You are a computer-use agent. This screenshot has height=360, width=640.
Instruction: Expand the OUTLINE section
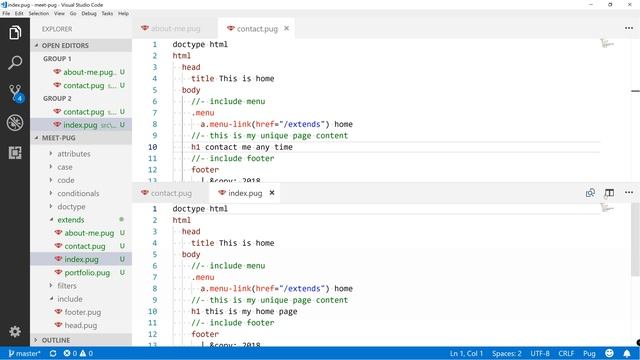click(81, 340)
